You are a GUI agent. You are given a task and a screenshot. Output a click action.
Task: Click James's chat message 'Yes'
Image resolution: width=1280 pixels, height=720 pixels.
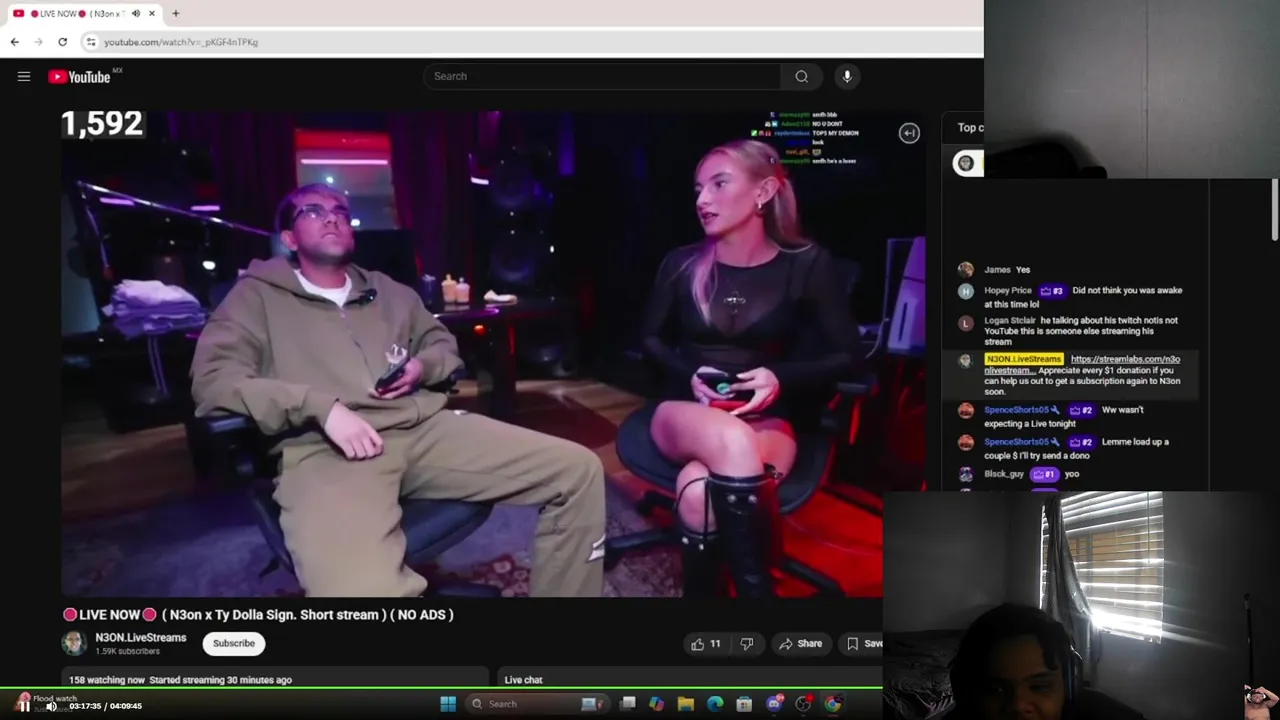1022,270
